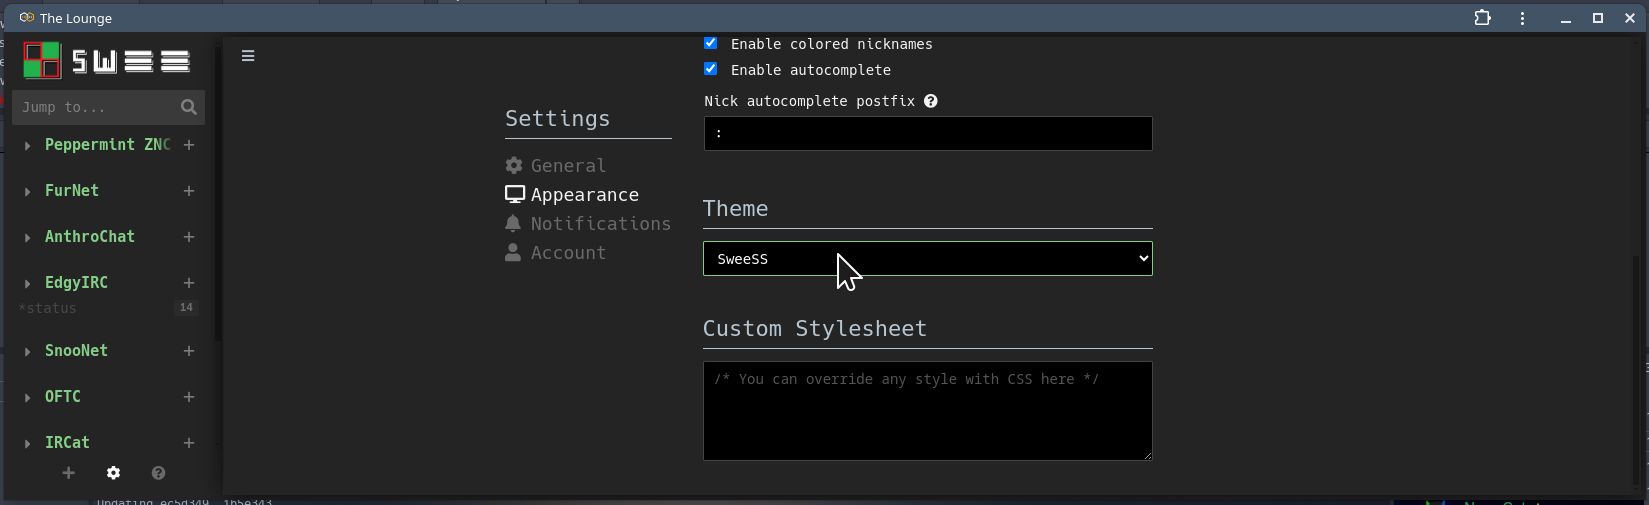The height and width of the screenshot is (505, 1649).
Task: Open the *status channel under EdgyIRC
Action: (48, 308)
